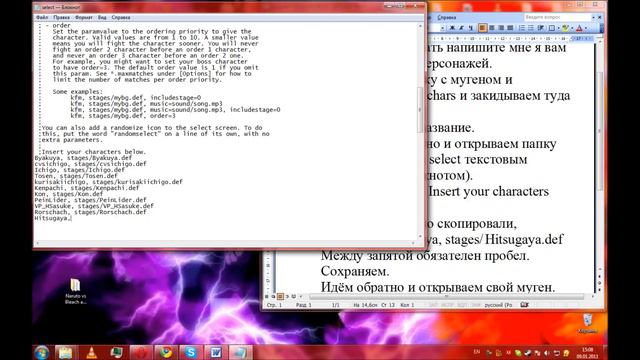The width and height of the screenshot is (640, 360).
Task: Click Notepad scroll up arrow
Action: pyautogui.click(x=420, y=26)
